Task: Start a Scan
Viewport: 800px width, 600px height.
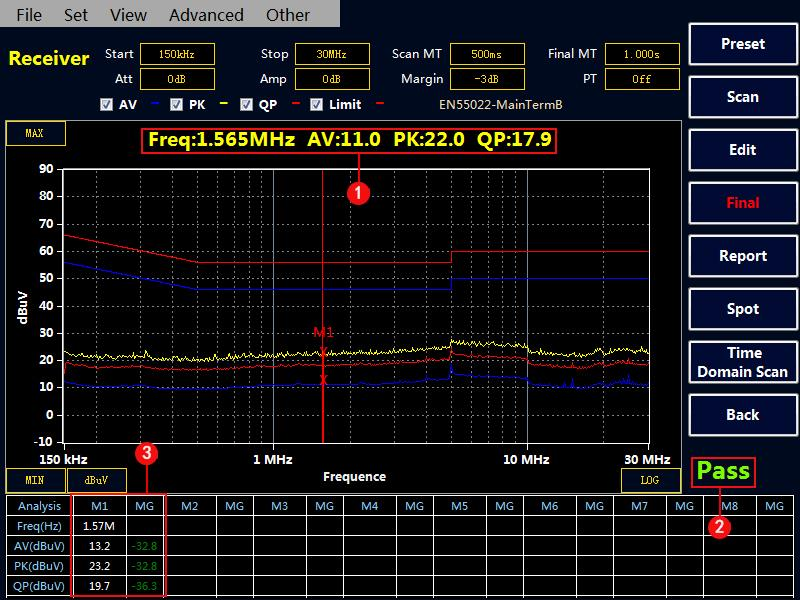Action: pos(742,97)
